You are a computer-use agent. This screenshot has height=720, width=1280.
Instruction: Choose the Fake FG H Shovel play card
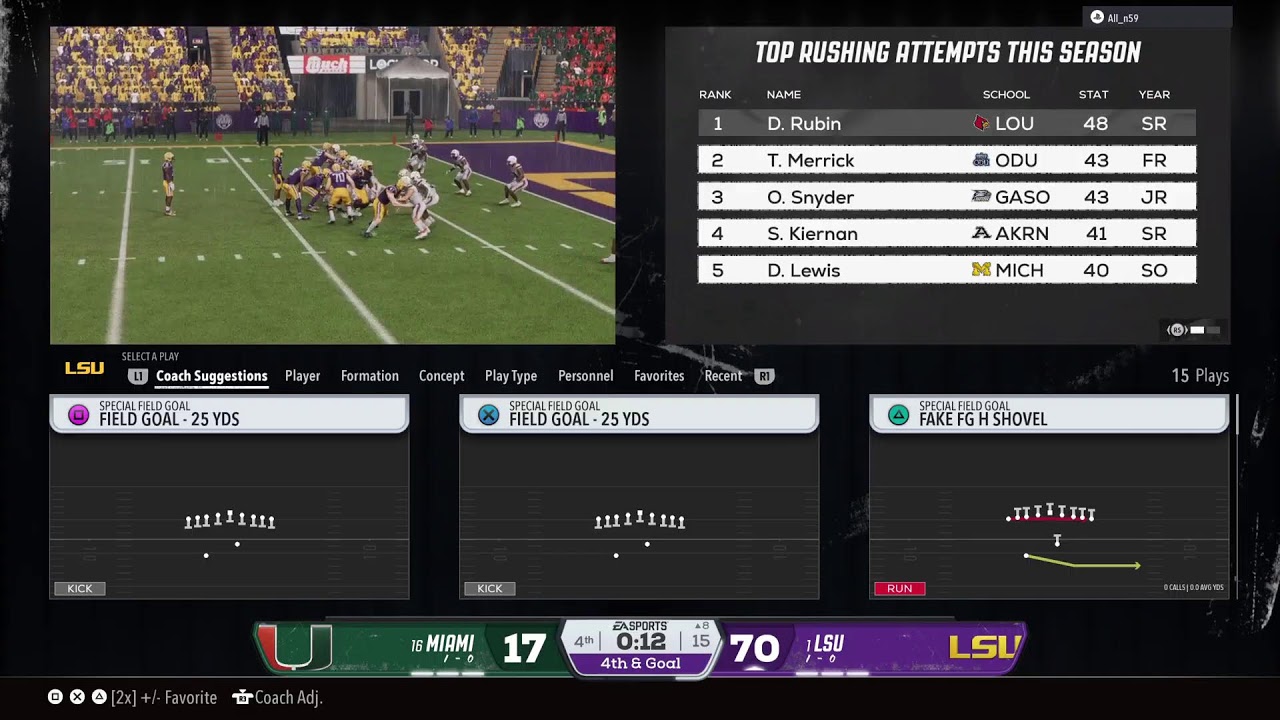1049,497
